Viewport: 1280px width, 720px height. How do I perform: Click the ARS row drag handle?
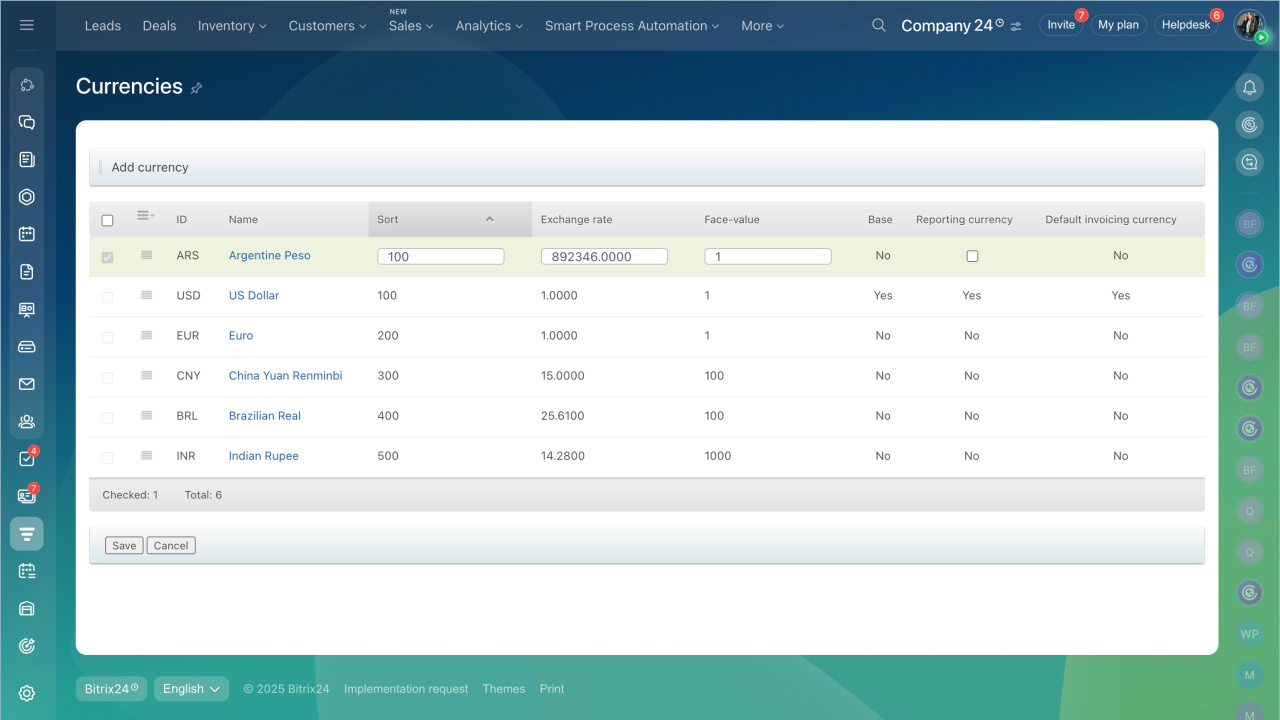click(x=146, y=255)
